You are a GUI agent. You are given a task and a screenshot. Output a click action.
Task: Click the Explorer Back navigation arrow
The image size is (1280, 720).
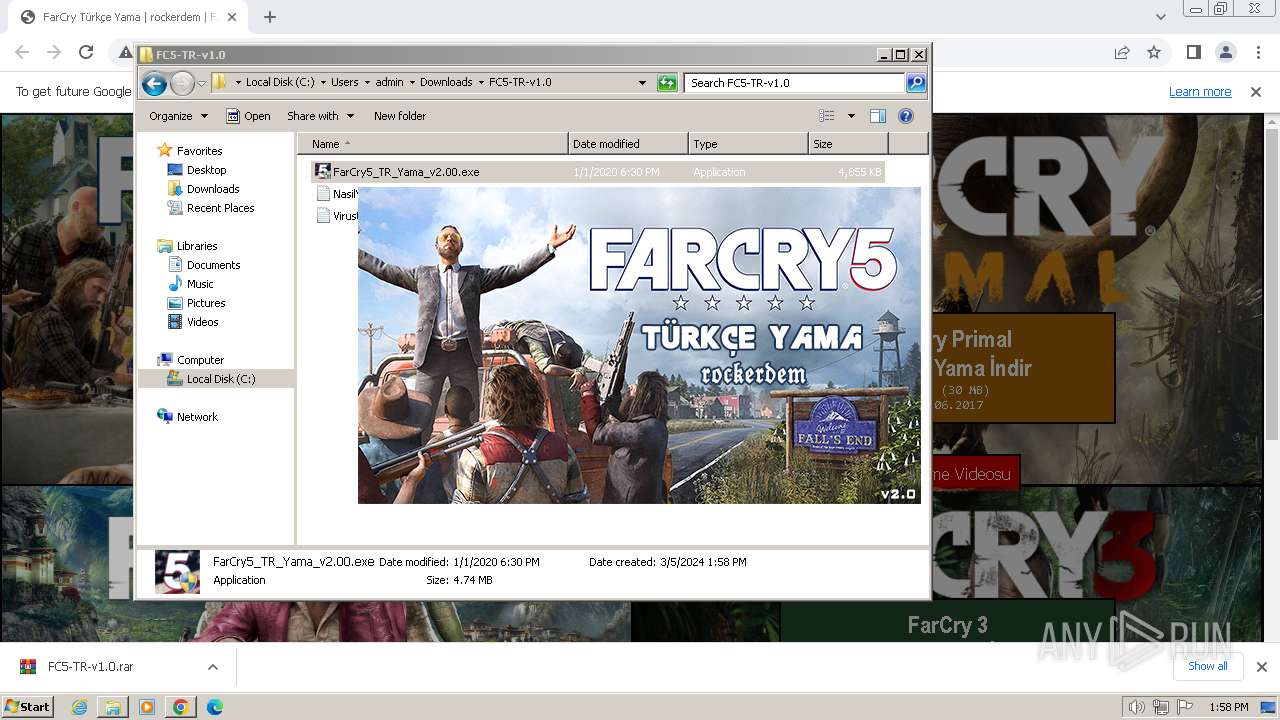(154, 83)
